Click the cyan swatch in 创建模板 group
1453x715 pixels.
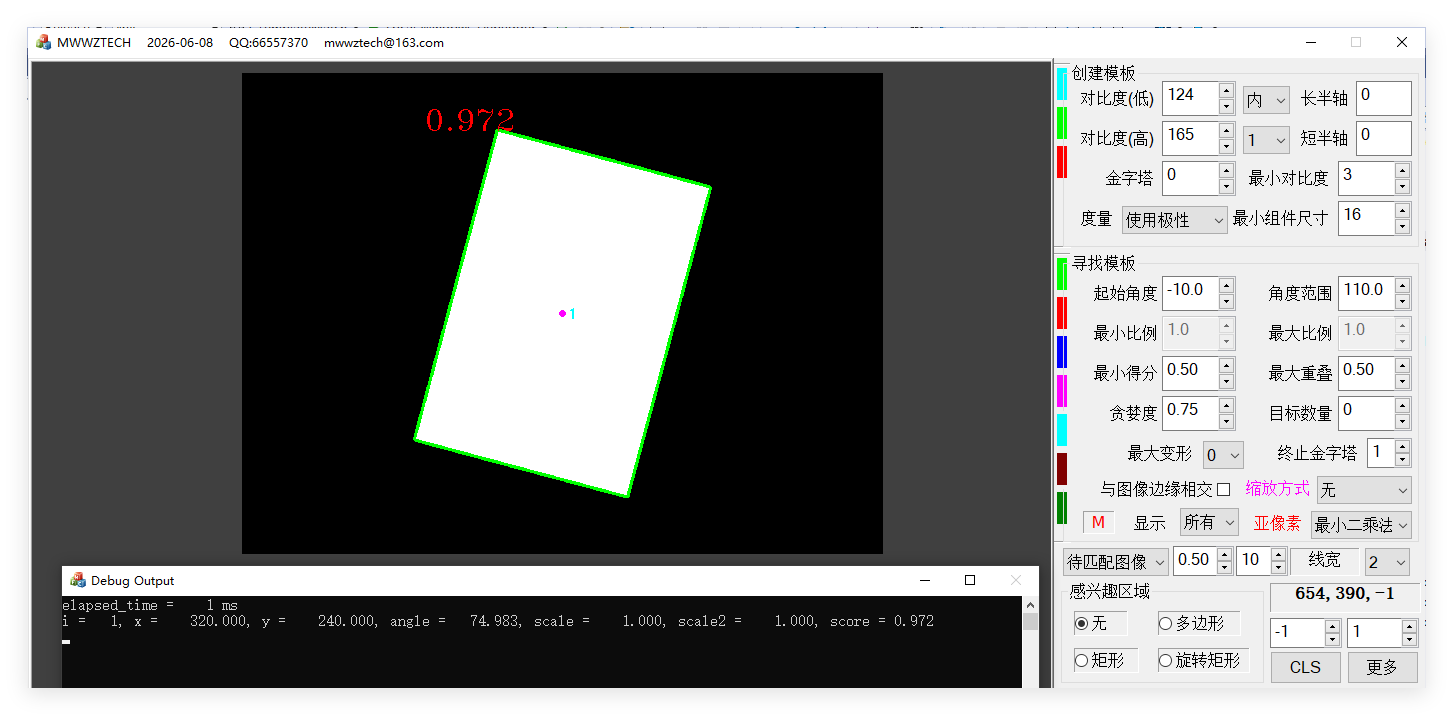pos(1062,84)
